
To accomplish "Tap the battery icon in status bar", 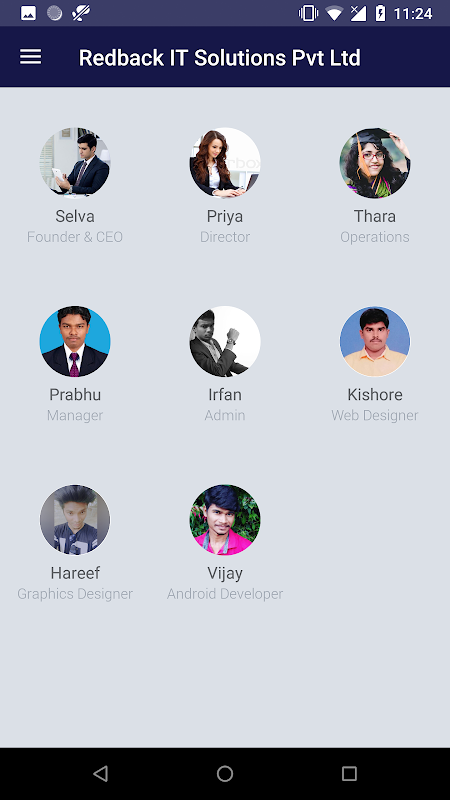I will point(381,13).
